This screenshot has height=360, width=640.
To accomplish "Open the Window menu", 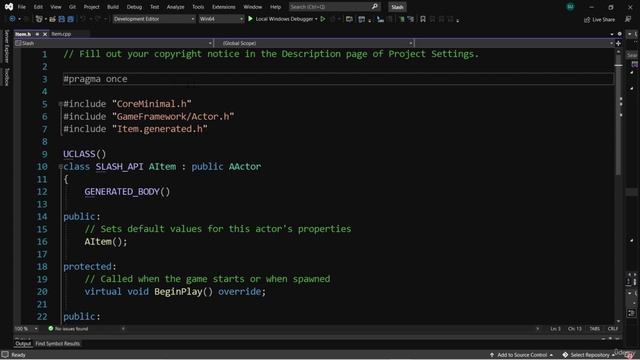I will tap(252, 7).
